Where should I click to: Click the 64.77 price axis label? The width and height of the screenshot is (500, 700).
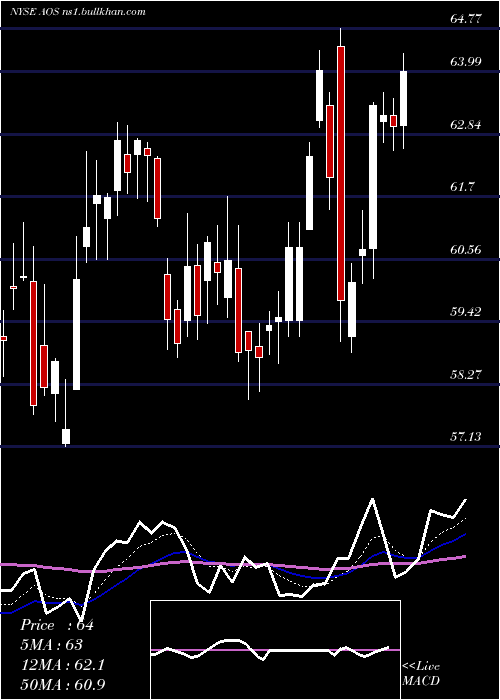tap(466, 20)
